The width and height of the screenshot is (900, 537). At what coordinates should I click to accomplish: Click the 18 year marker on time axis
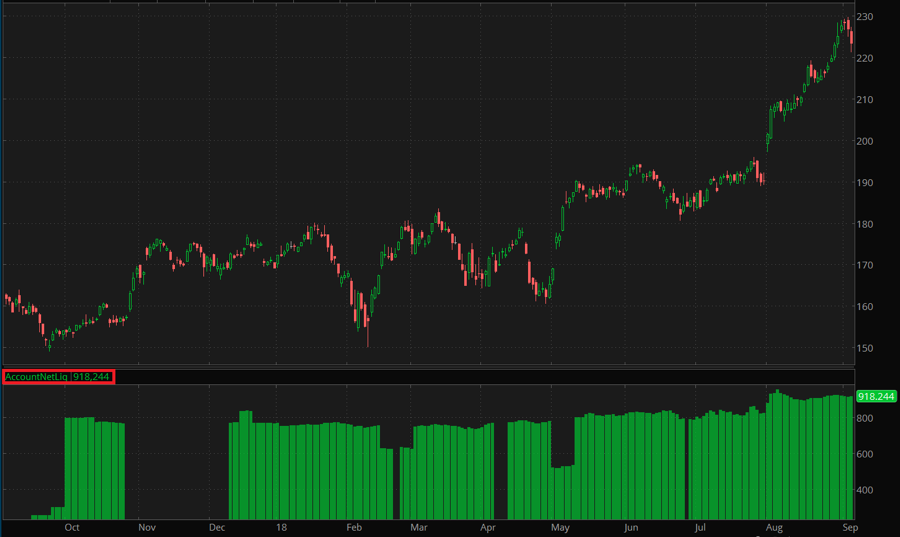(282, 526)
